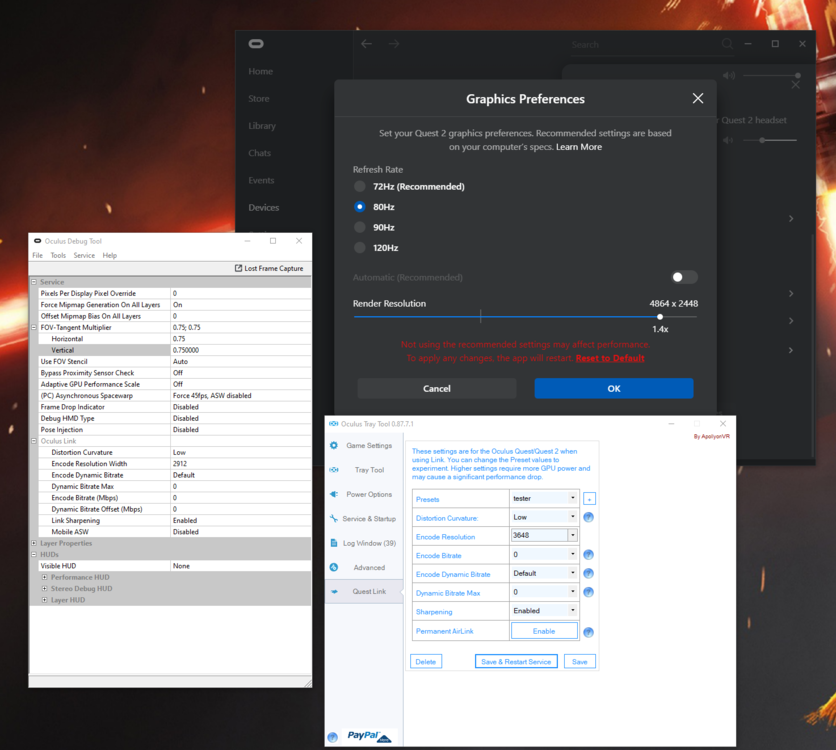Open Log Window (39) section
The image size is (836, 750).
(369, 543)
